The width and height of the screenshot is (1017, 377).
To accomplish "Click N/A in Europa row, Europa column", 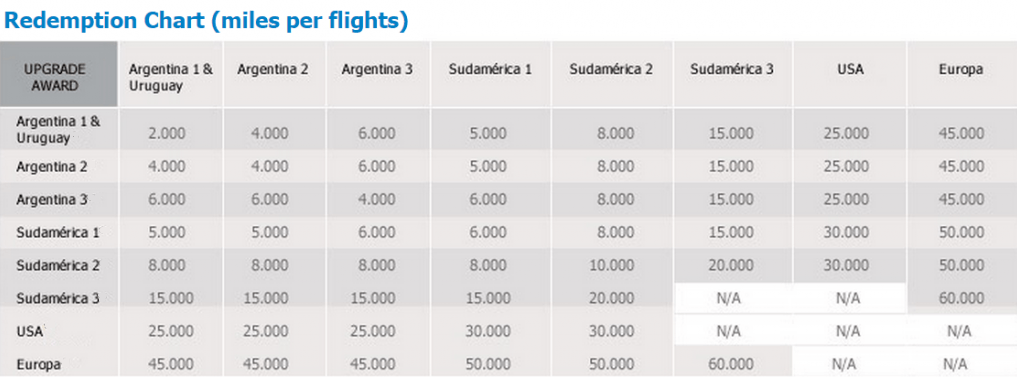I will (x=959, y=365).
